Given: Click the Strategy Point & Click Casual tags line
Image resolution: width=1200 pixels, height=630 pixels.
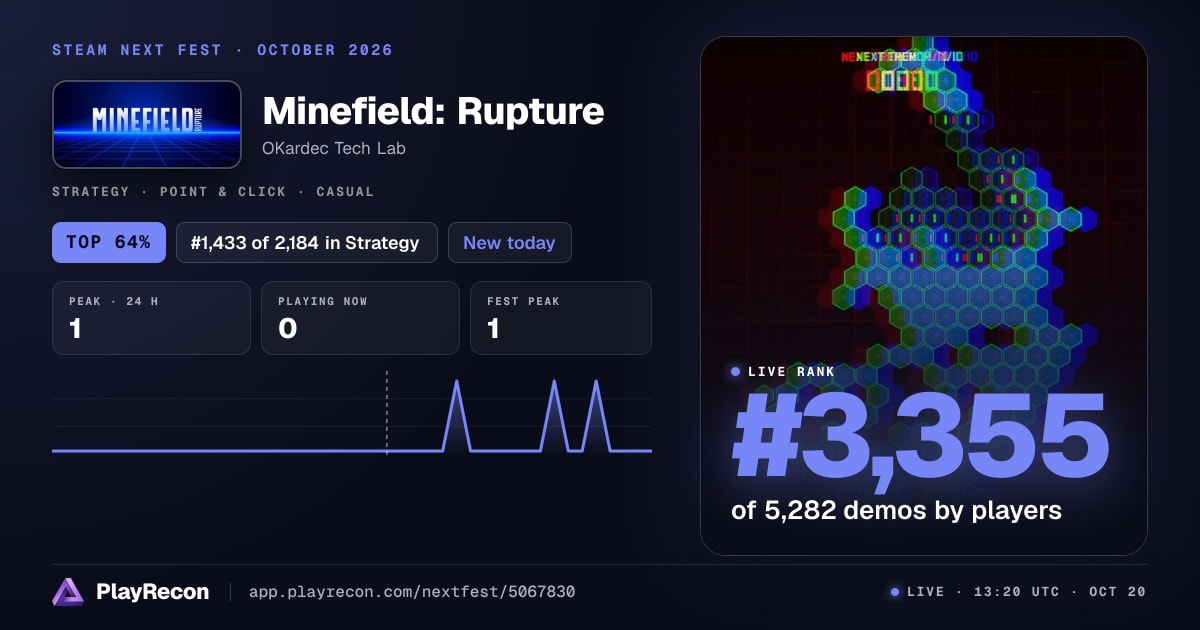Looking at the screenshot, I should point(213,191).
